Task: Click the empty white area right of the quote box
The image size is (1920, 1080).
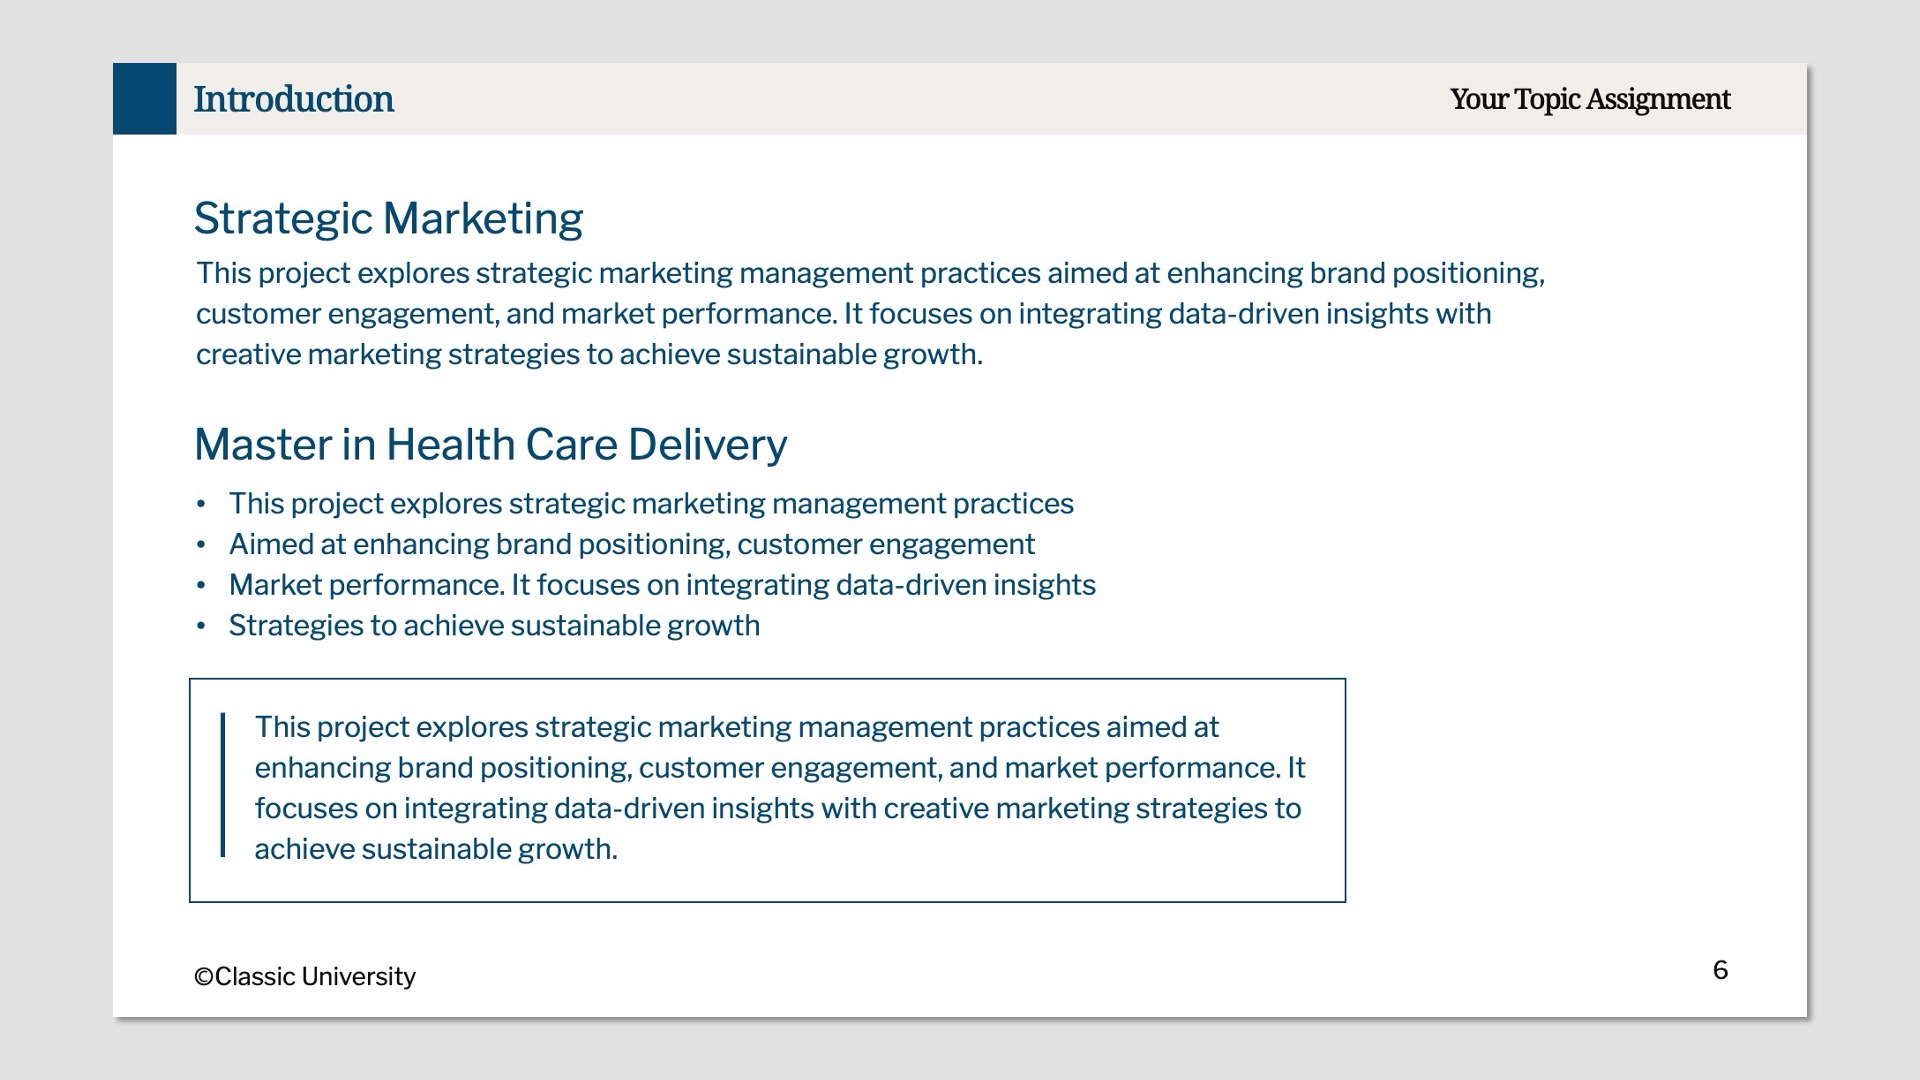Action: tap(1570, 790)
